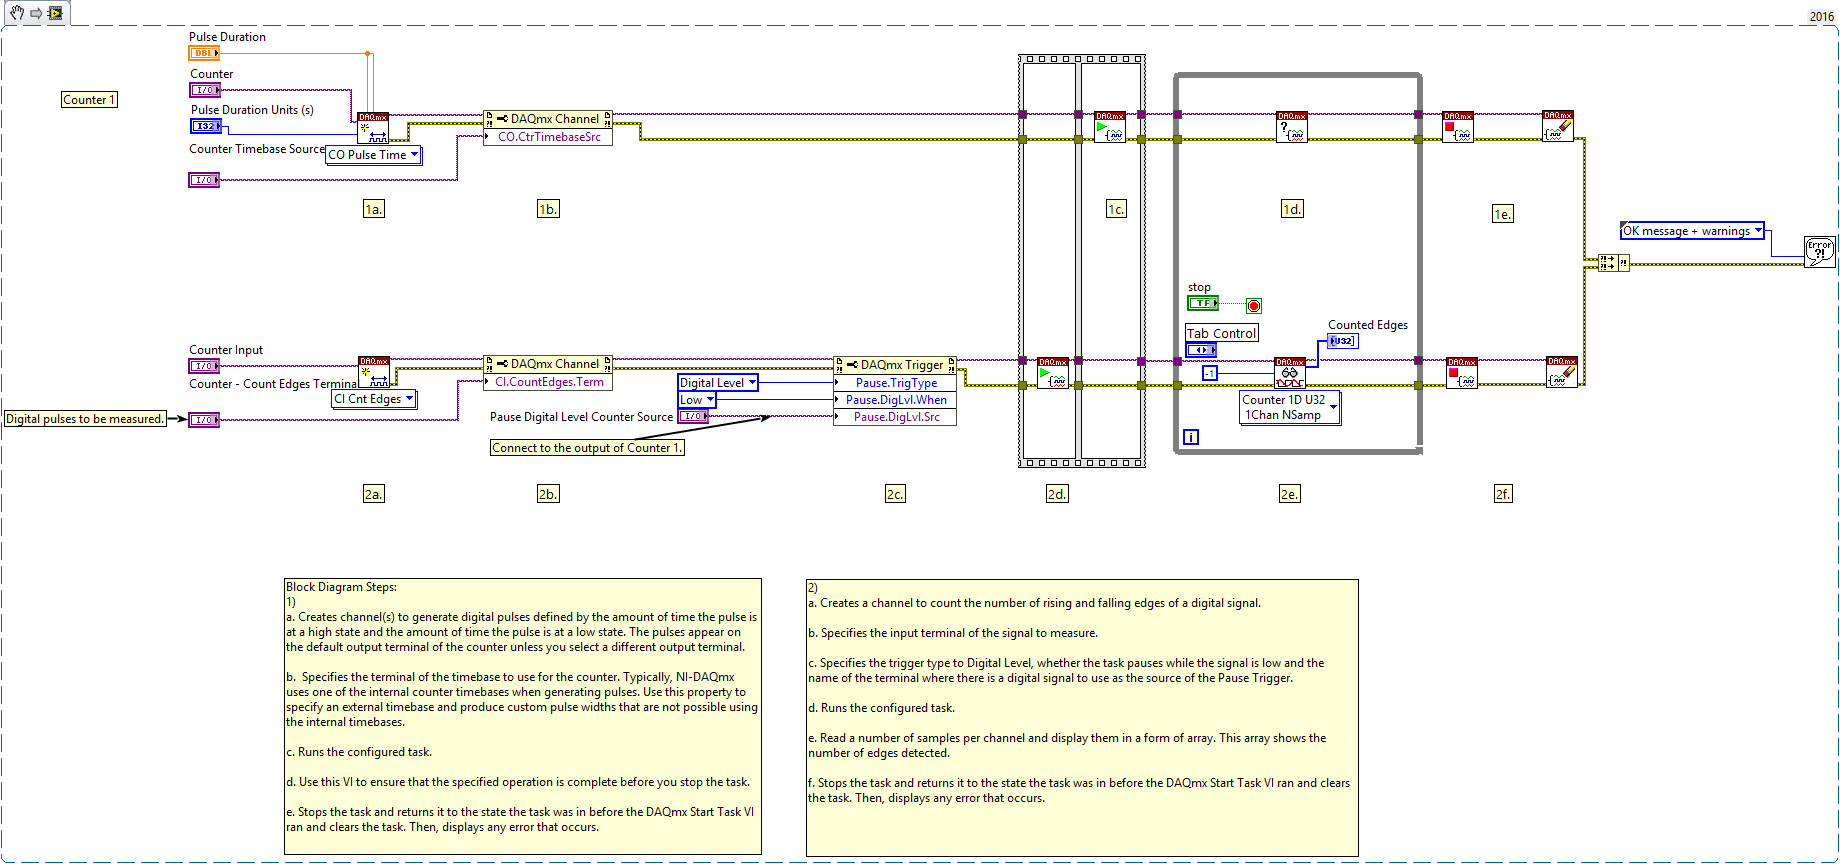The width and height of the screenshot is (1840, 864).
Task: Click the stop boolean TF terminal
Action: click(x=1203, y=303)
